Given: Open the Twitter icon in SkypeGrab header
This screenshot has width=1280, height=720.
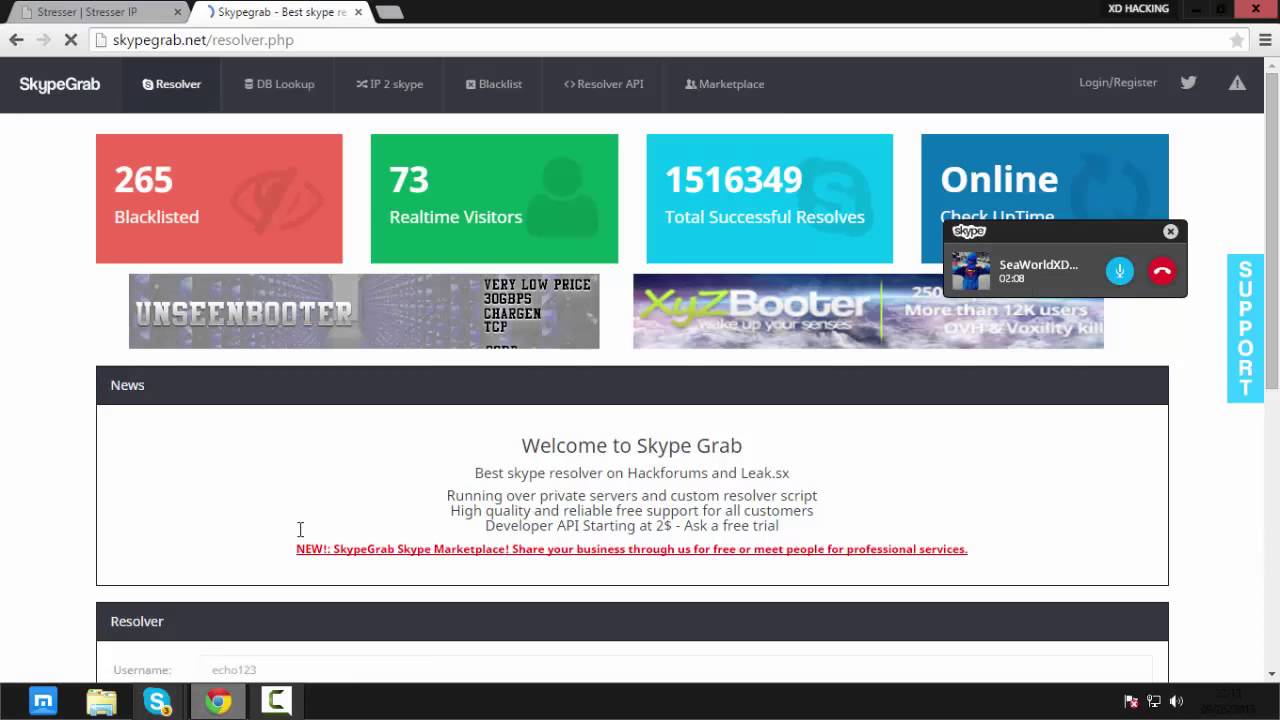Looking at the screenshot, I should pos(1188,83).
